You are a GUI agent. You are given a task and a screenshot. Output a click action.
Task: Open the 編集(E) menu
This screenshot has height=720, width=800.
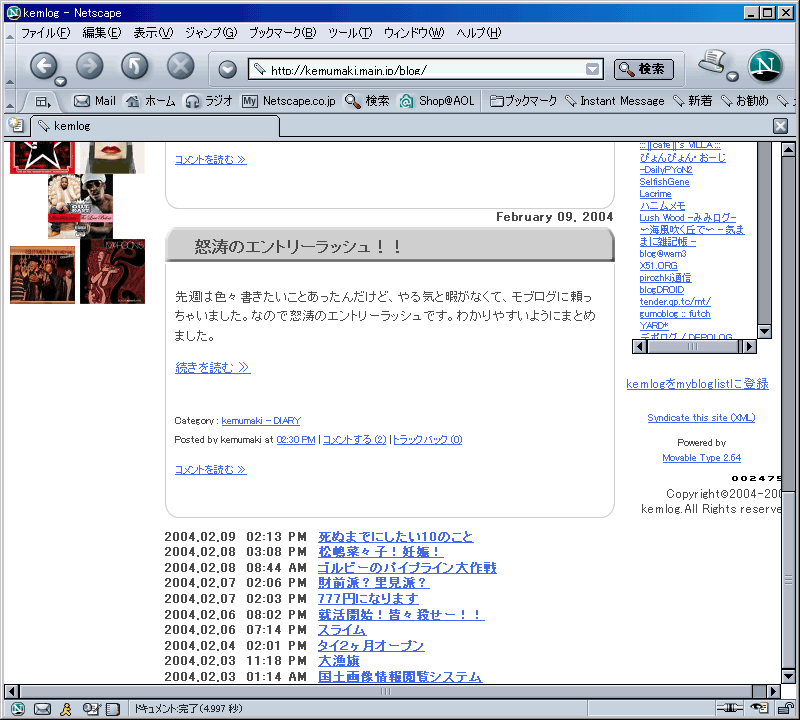(x=102, y=33)
